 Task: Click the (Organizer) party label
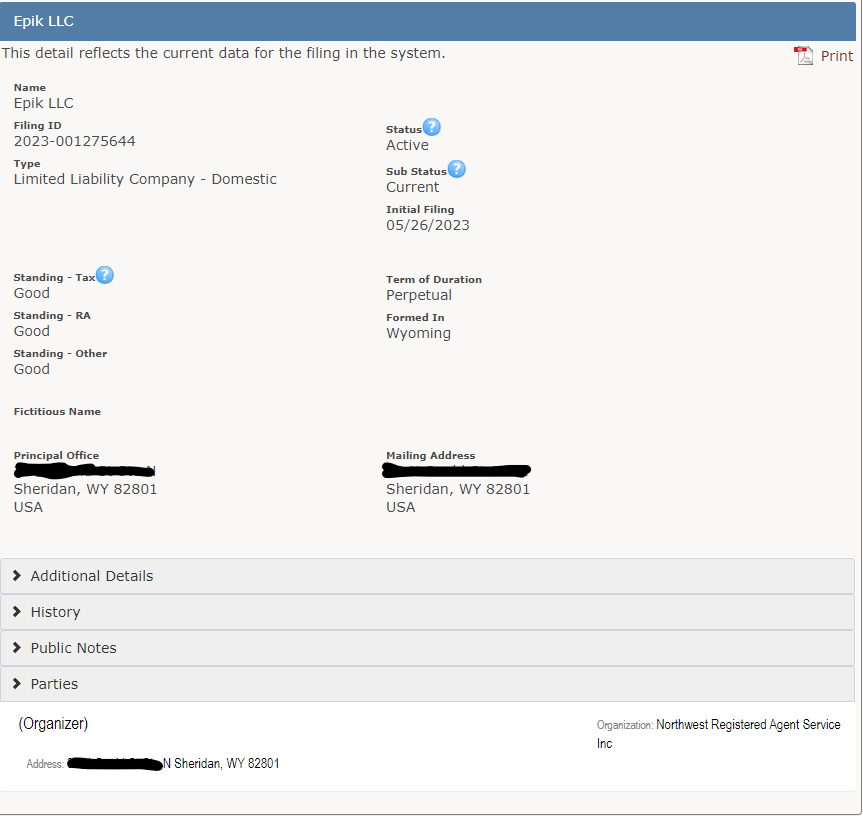tap(53, 724)
